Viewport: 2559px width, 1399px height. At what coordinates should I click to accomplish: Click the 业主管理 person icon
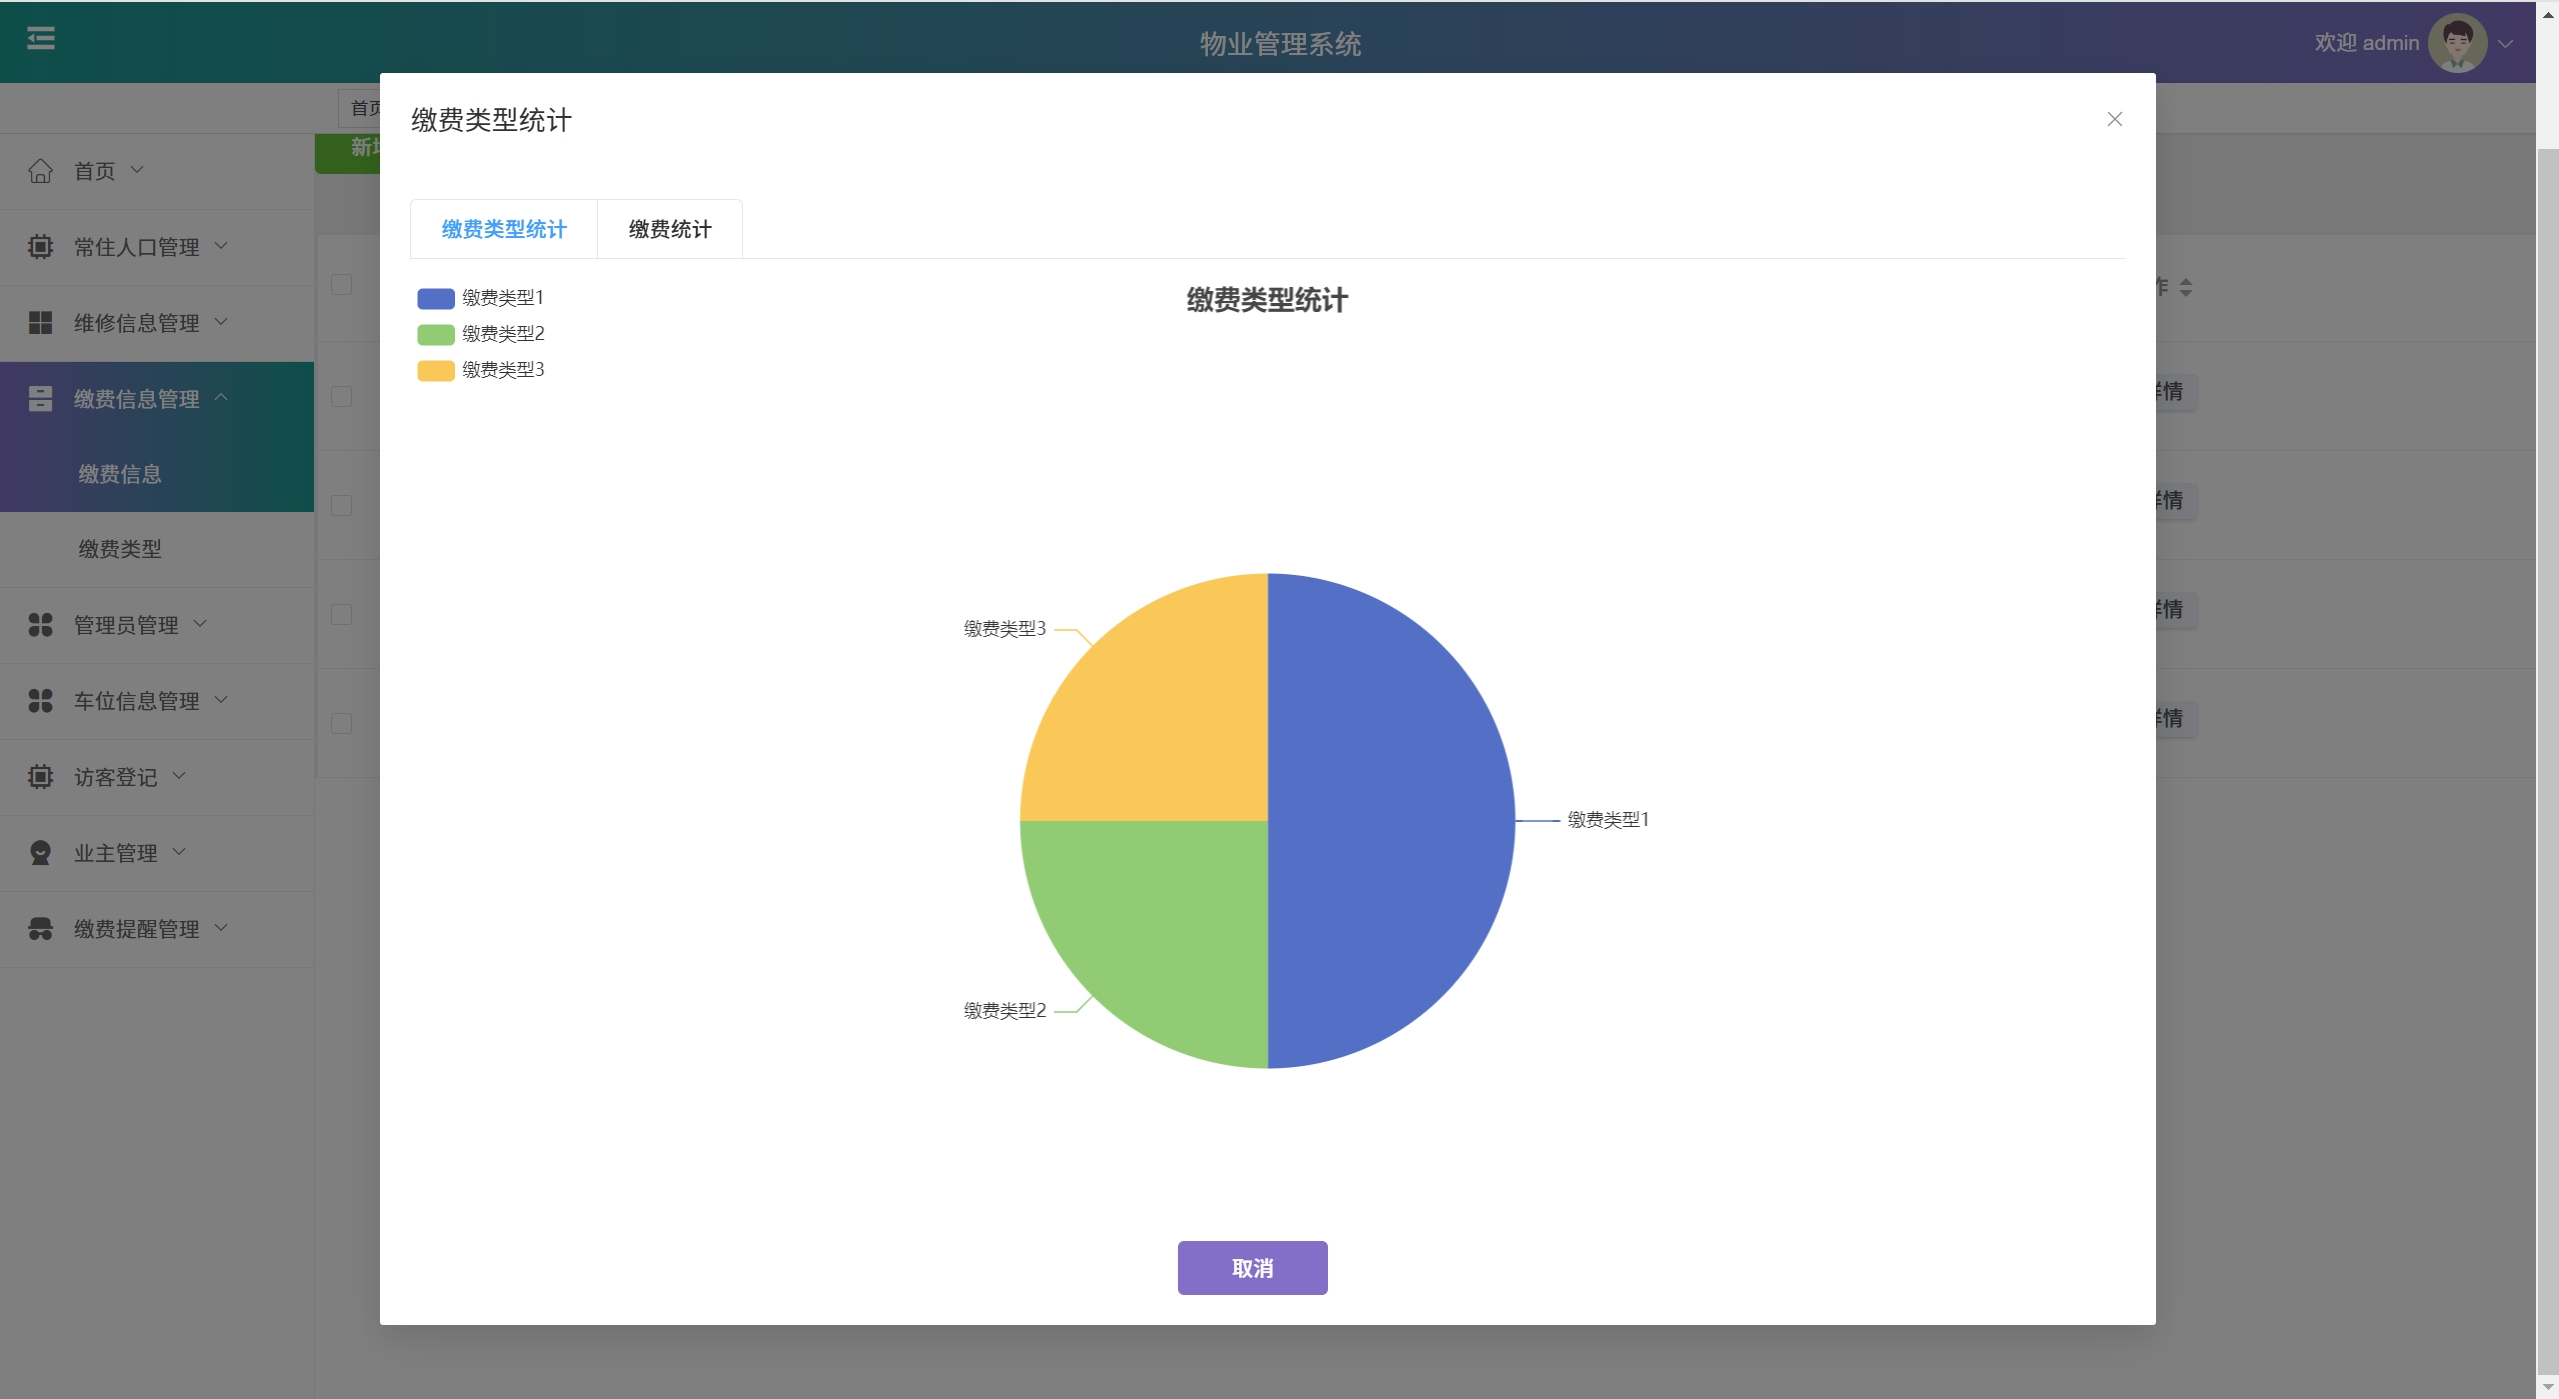pyautogui.click(x=40, y=853)
